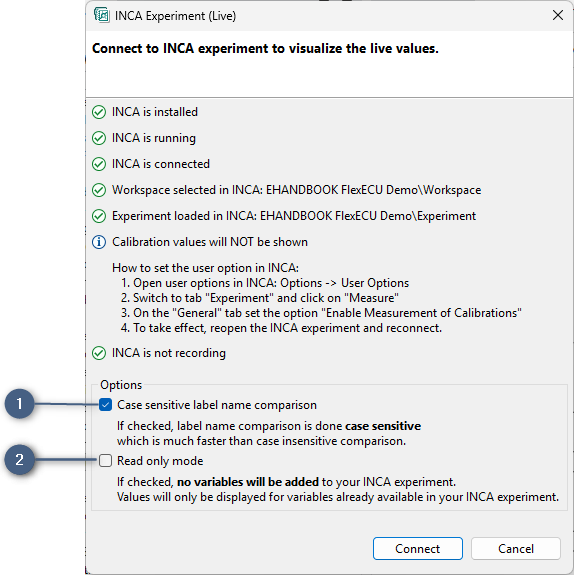
Task: Click the green check beside INCA is installed
Action: tap(99, 112)
